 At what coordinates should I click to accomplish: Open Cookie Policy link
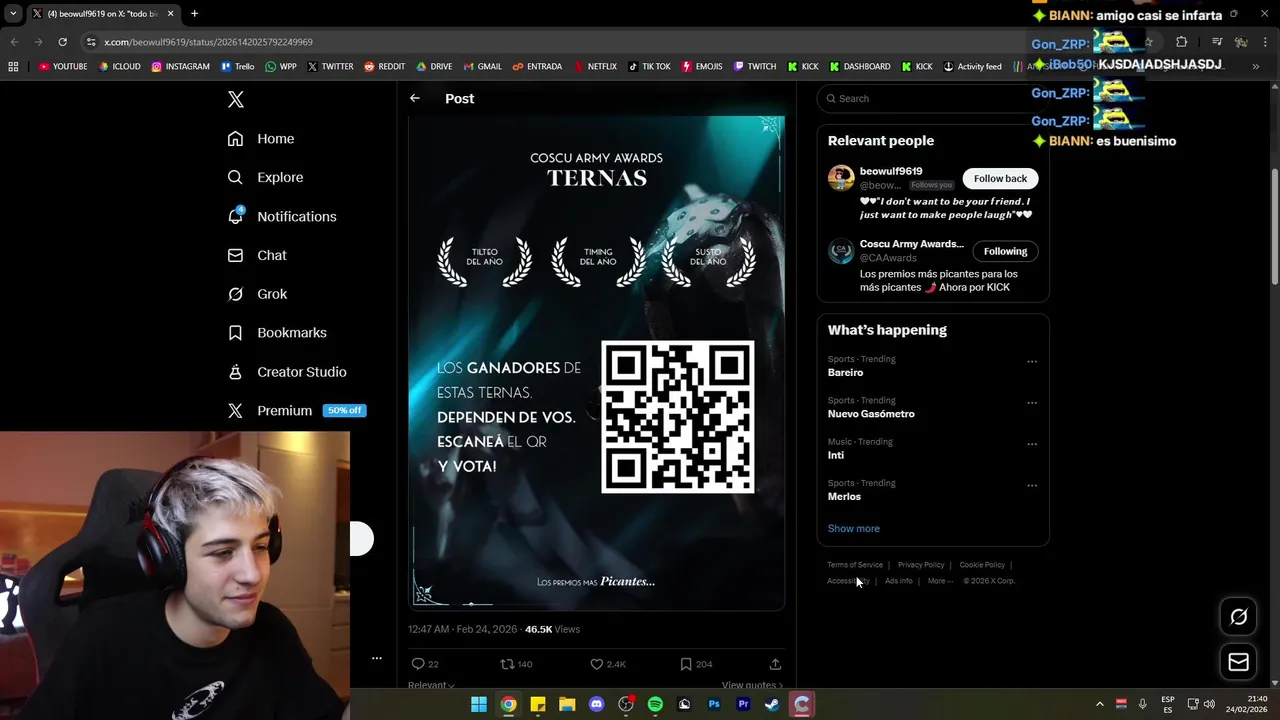pyautogui.click(x=982, y=565)
